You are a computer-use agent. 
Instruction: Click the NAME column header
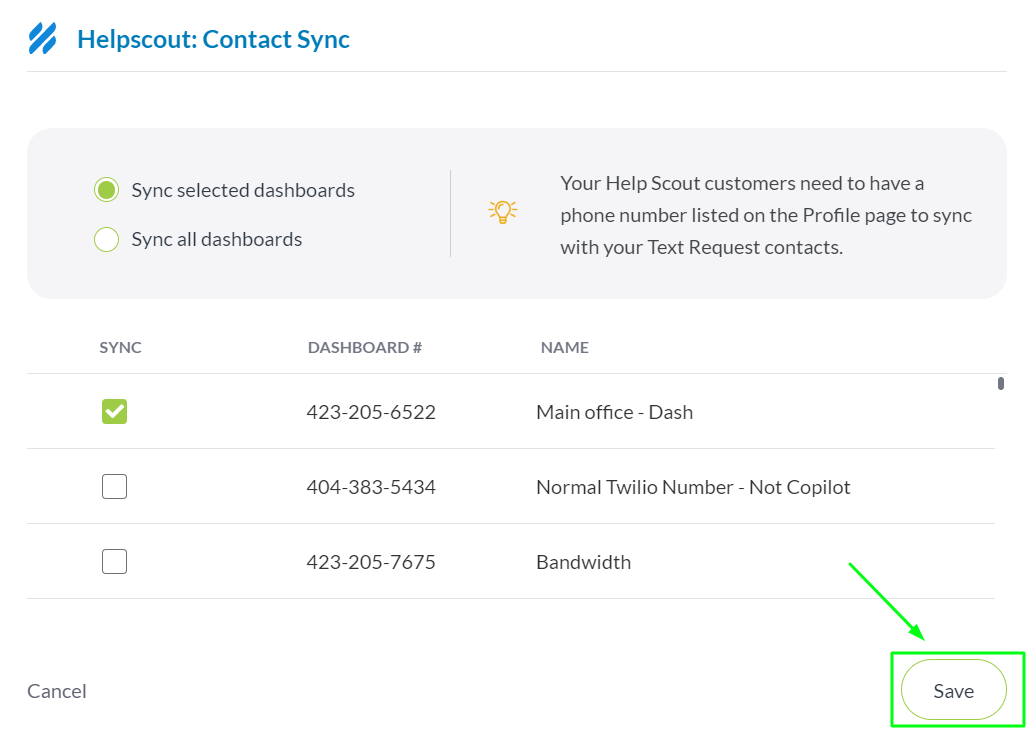point(564,348)
